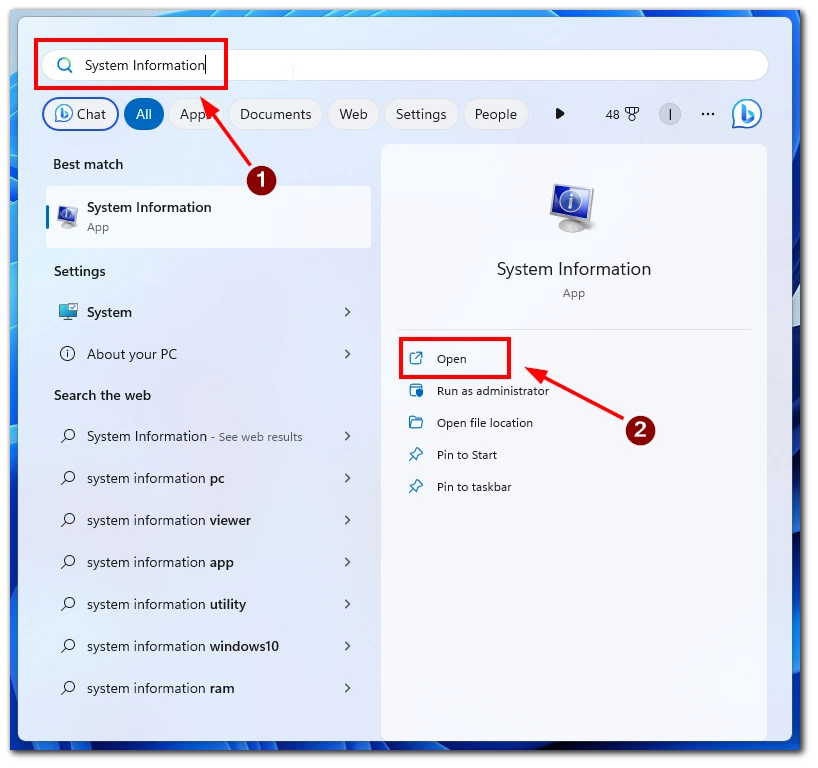Click the Bing icon at top right

(x=747, y=114)
